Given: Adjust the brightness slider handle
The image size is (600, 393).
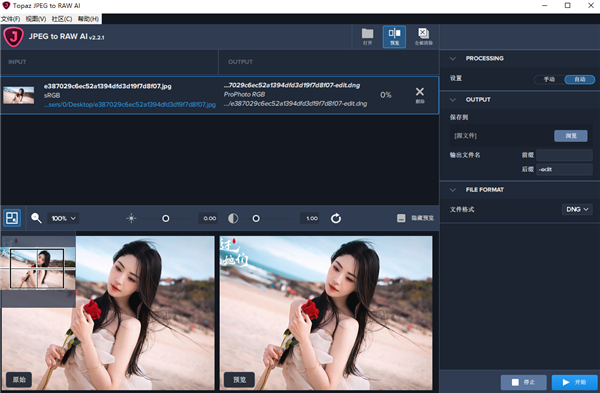Looking at the screenshot, I should [x=166, y=219].
